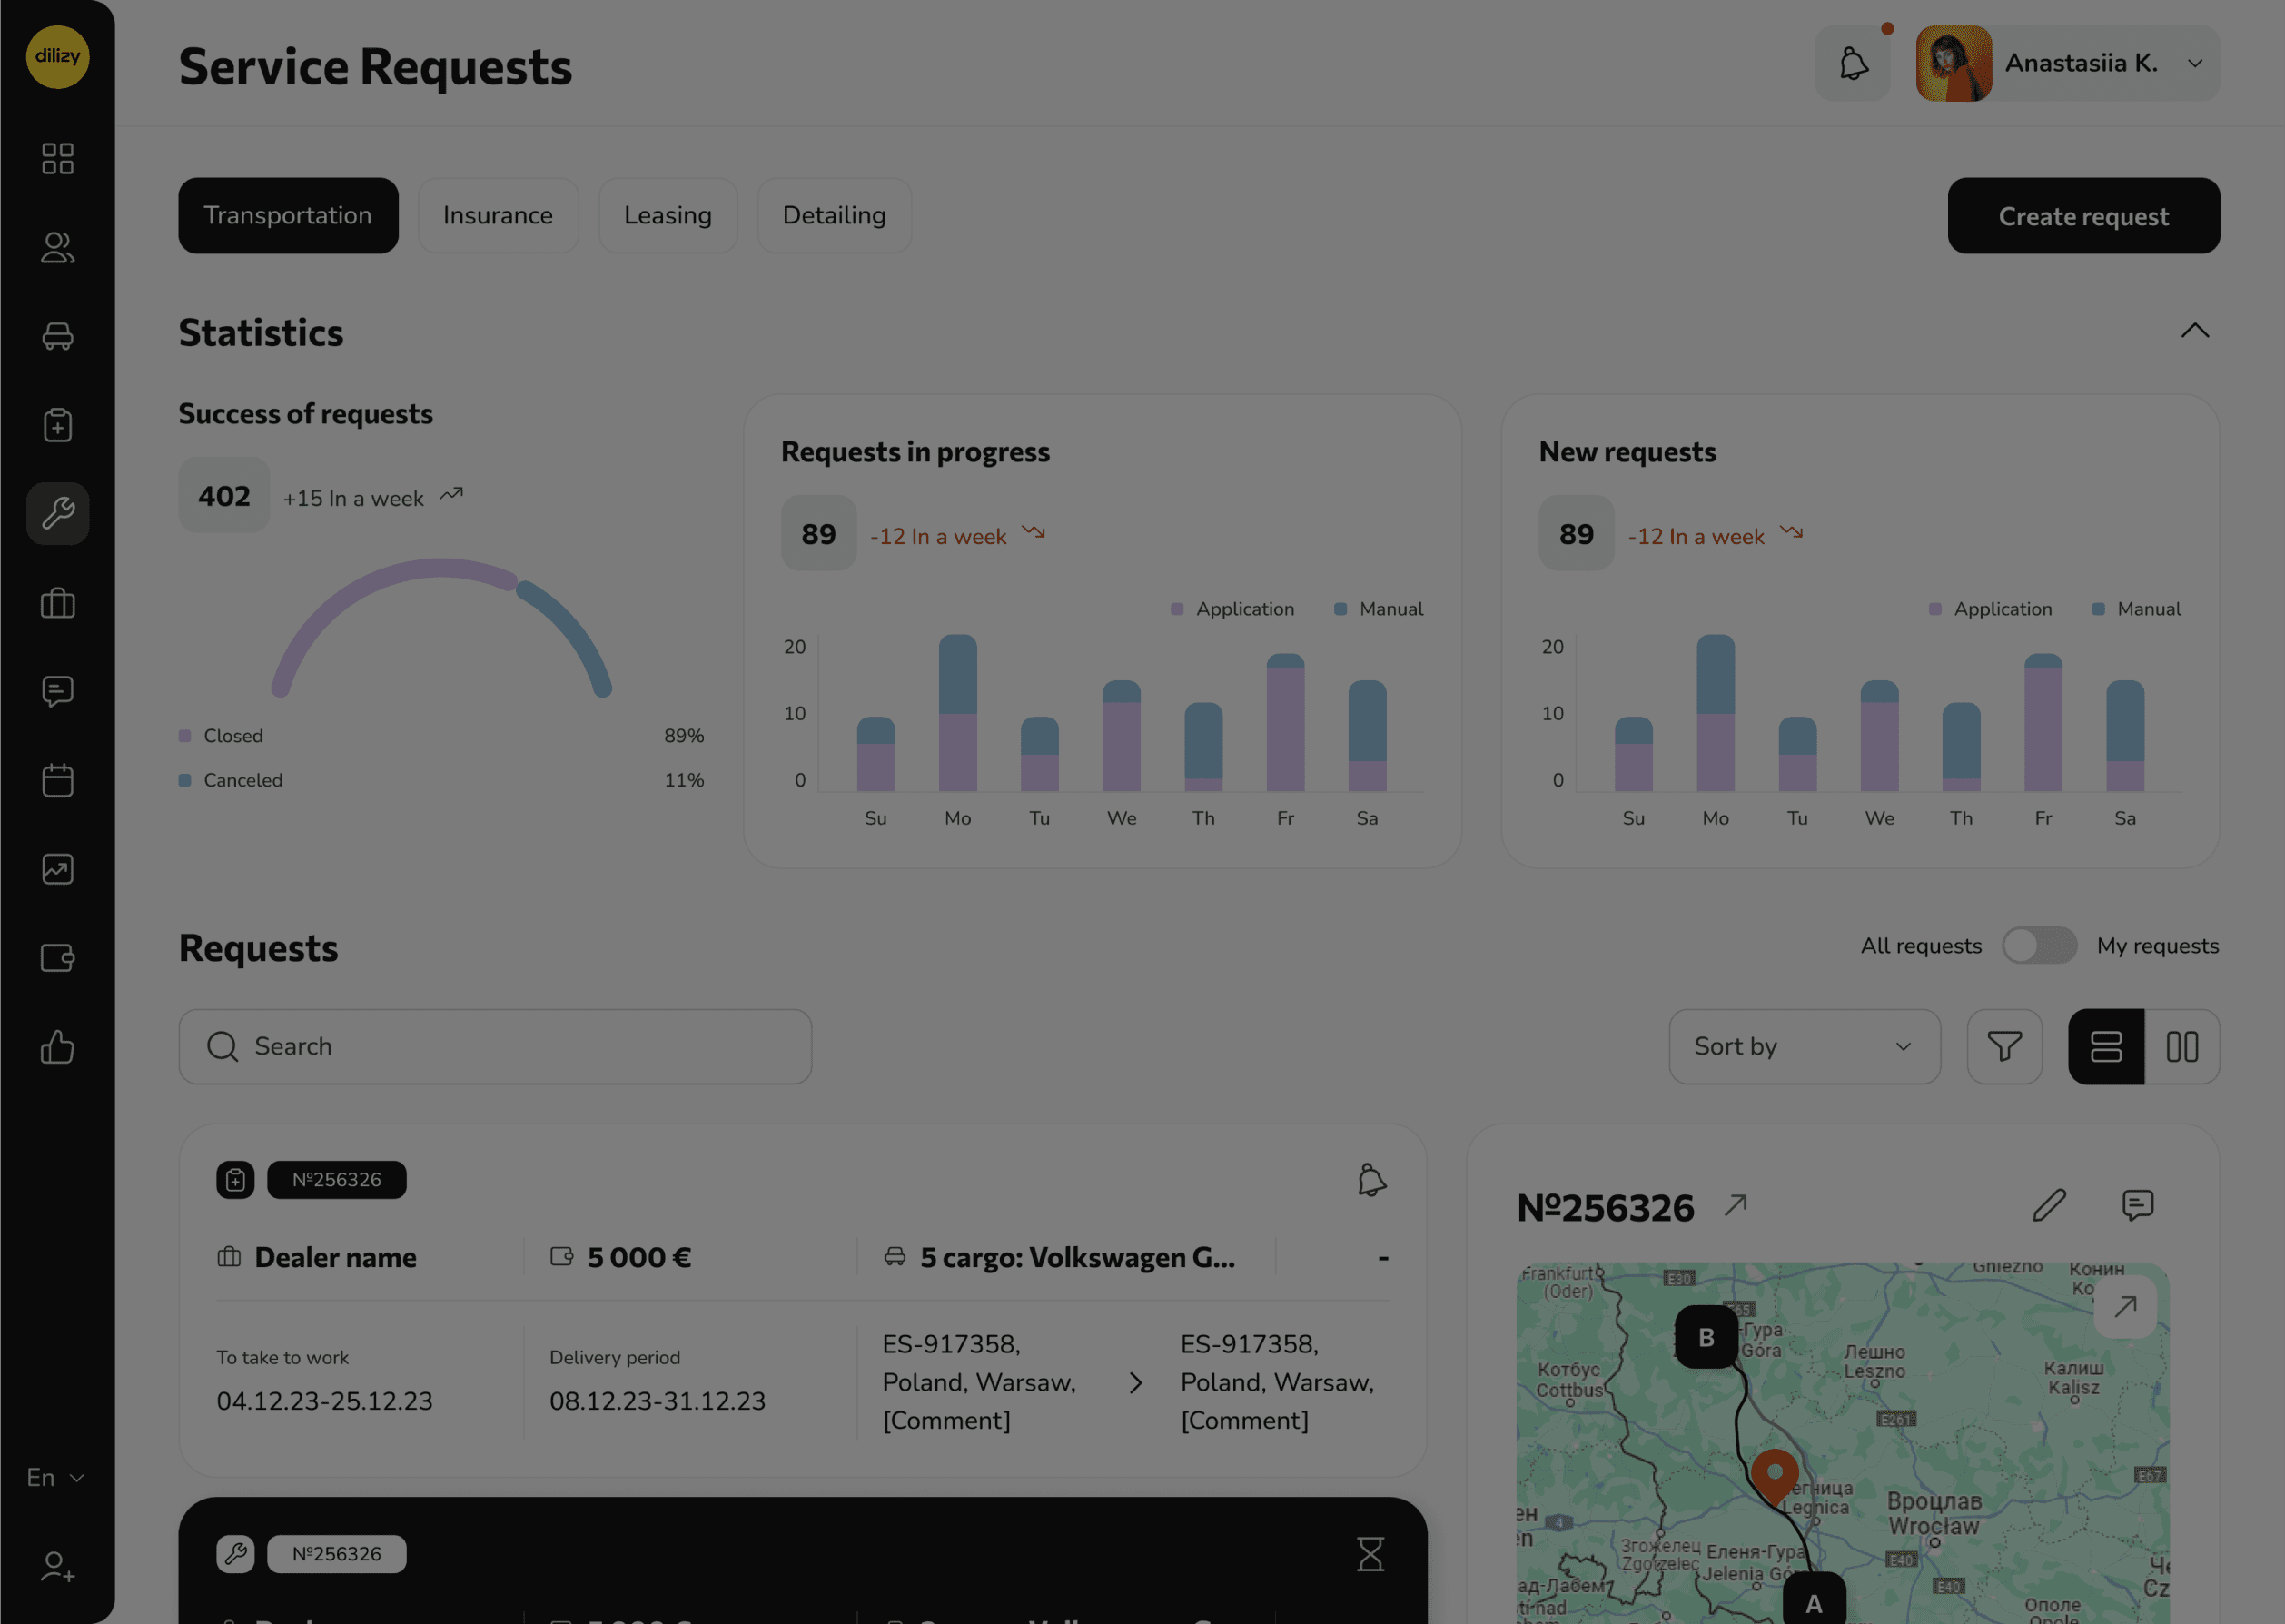This screenshot has height=1624, width=2285.
Task: Click the filter funnel icon
Action: (2004, 1046)
